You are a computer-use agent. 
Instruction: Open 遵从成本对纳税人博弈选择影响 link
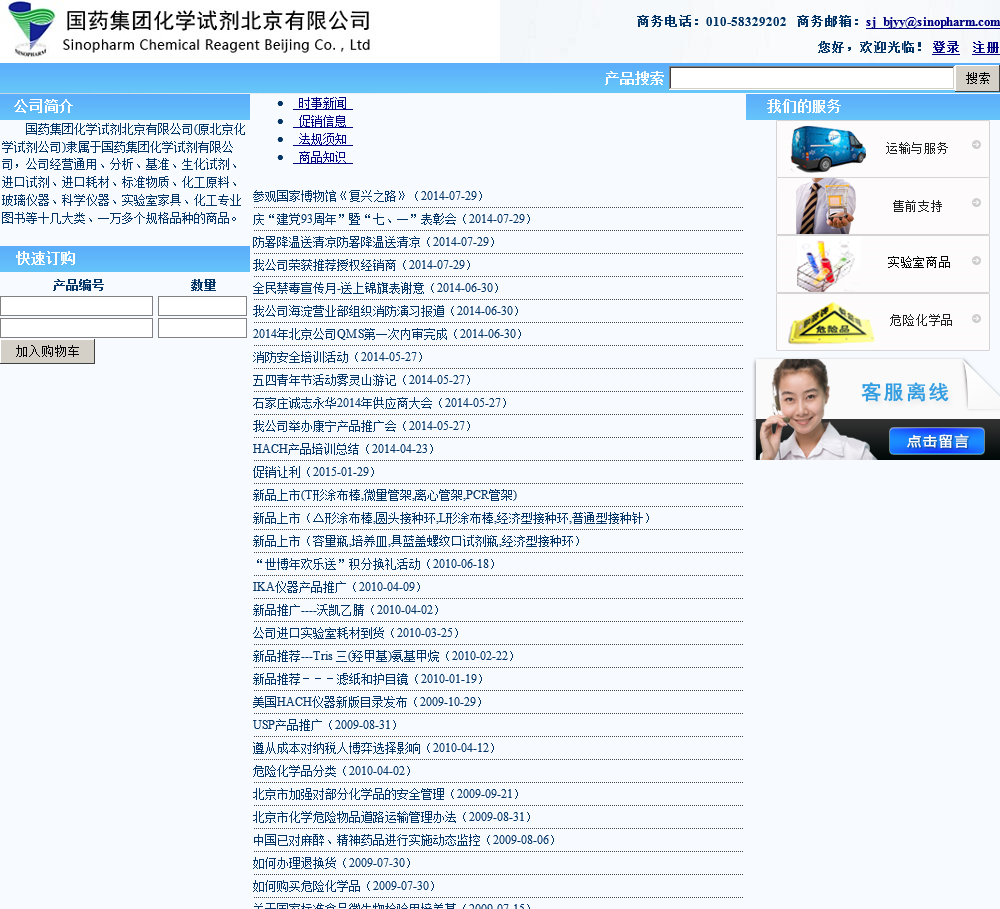click(x=374, y=748)
